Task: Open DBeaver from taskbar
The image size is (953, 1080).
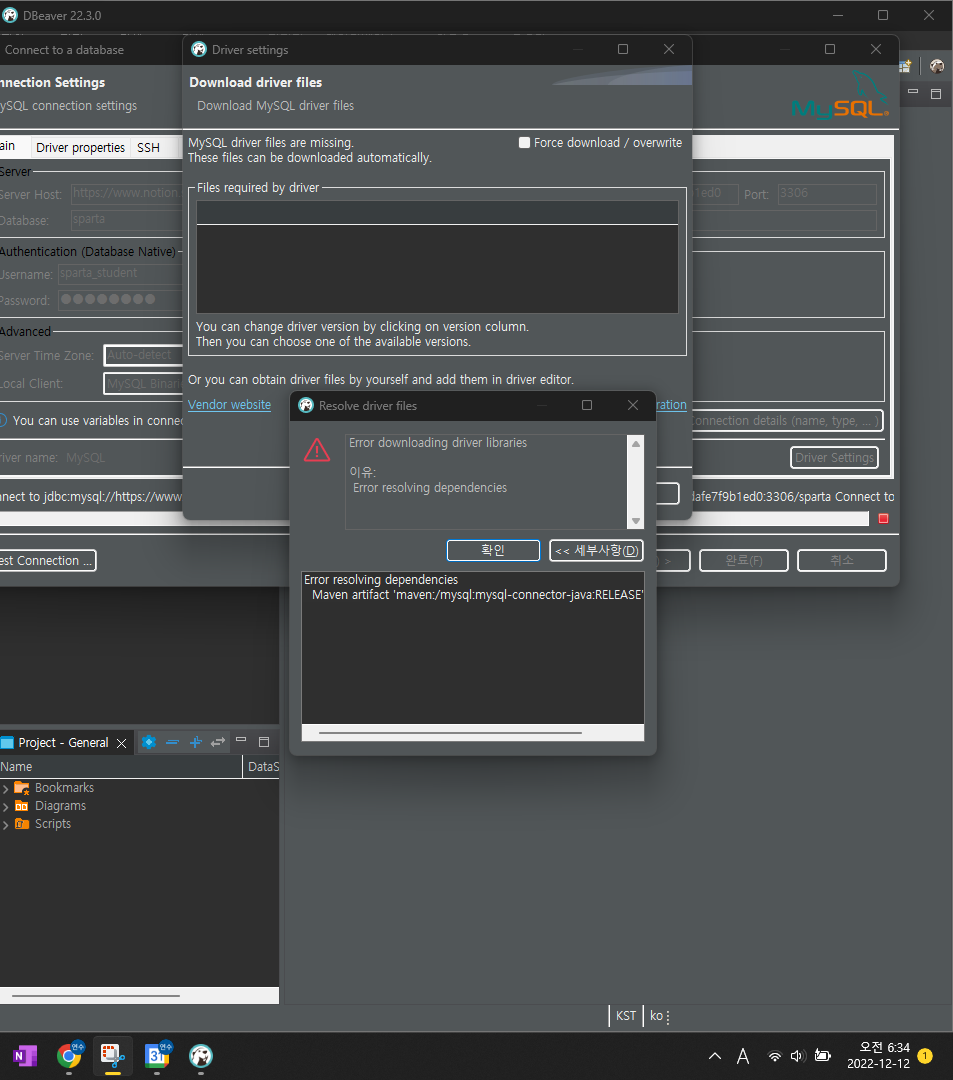Action: pyautogui.click(x=201, y=1056)
